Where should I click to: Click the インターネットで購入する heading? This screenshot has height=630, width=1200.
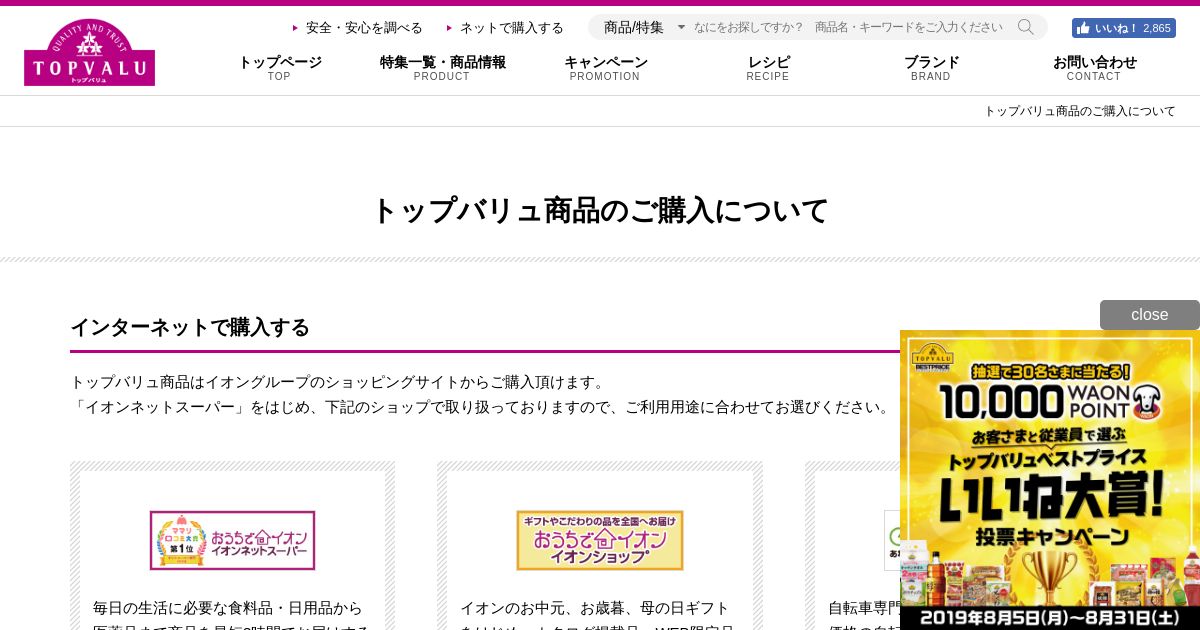point(190,327)
